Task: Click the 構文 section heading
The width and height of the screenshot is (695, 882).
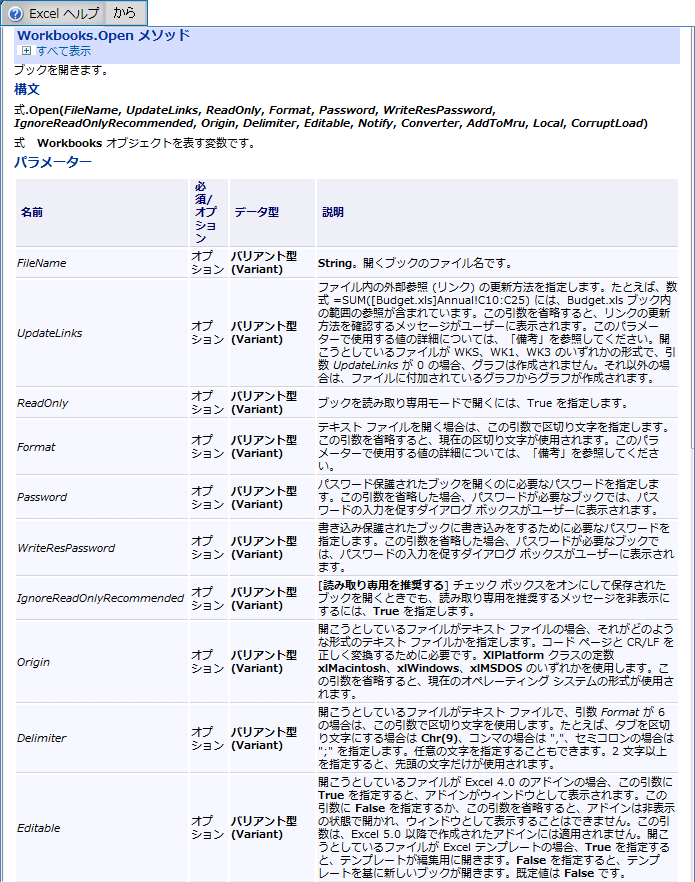Action: [26, 89]
